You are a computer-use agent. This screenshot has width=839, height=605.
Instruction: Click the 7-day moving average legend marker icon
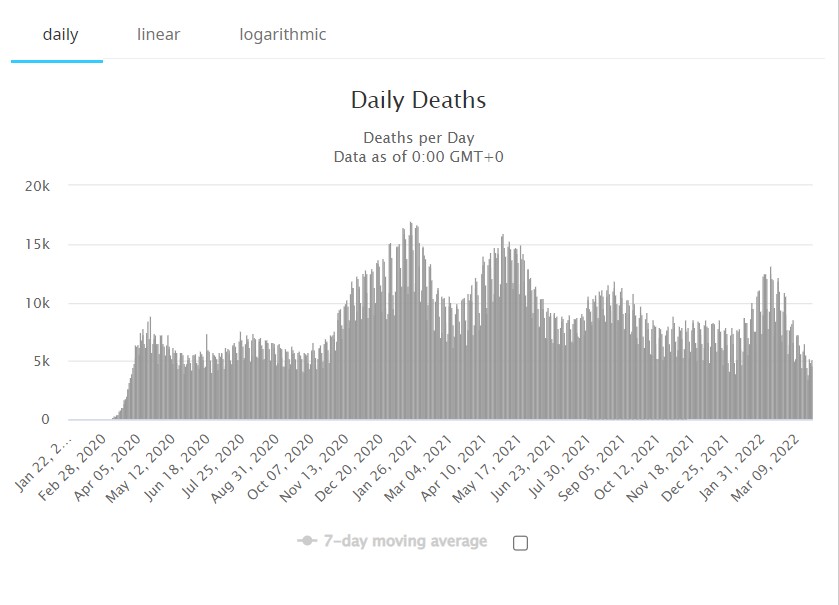pos(307,541)
